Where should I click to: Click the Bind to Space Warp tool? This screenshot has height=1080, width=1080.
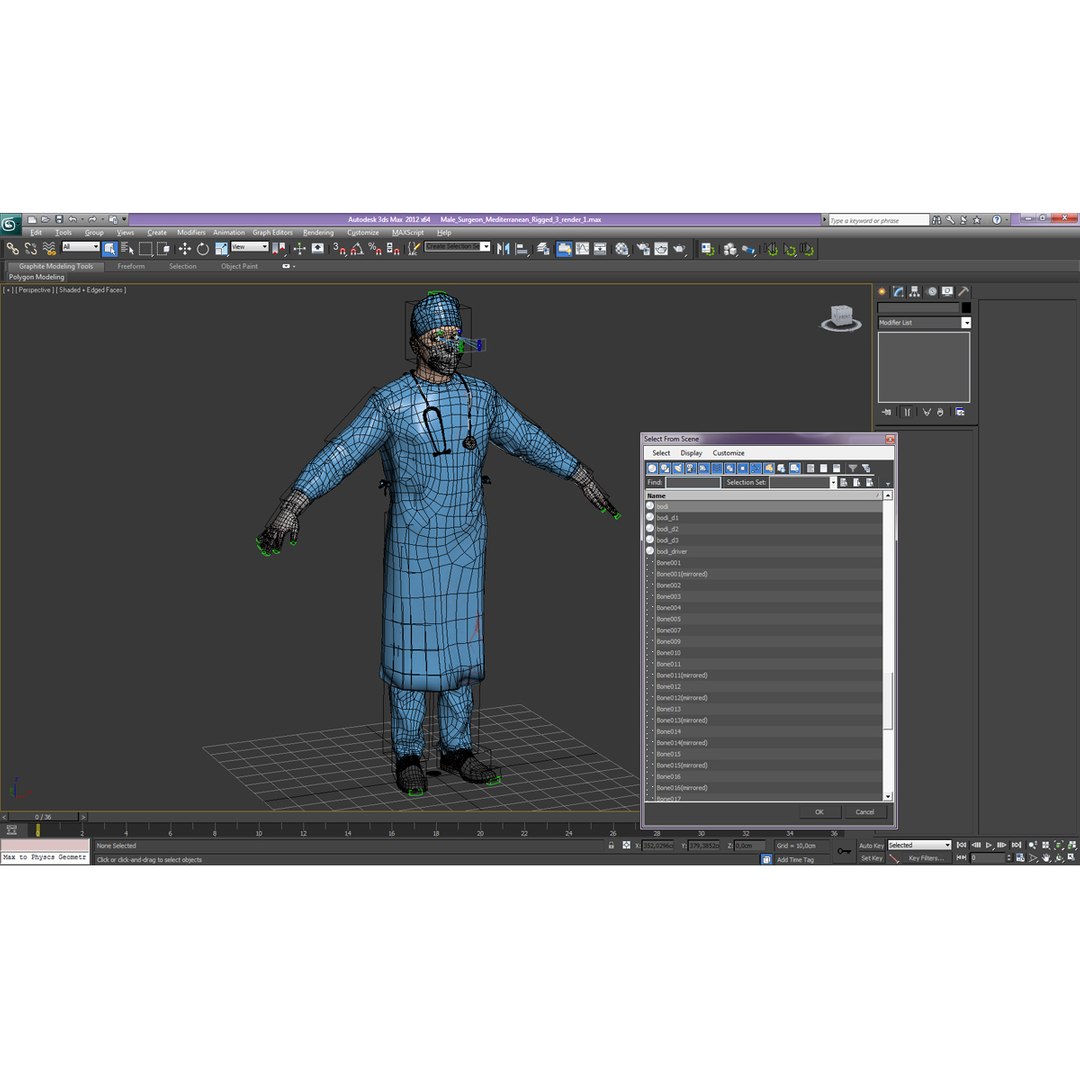point(49,249)
